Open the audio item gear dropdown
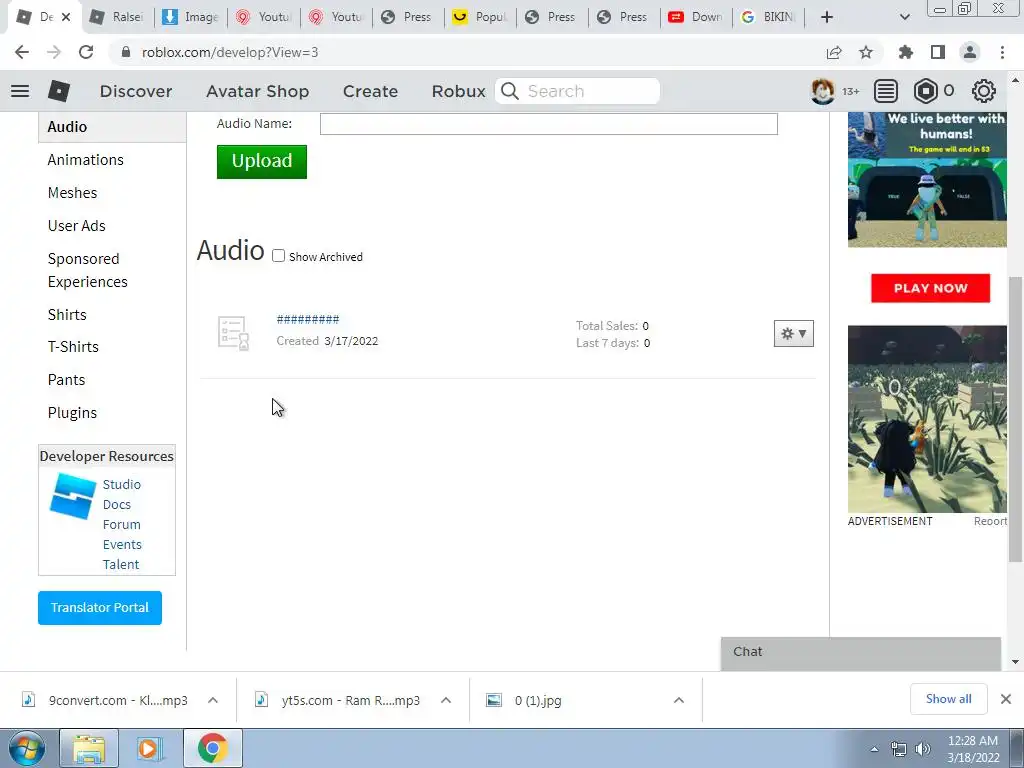 pos(793,334)
